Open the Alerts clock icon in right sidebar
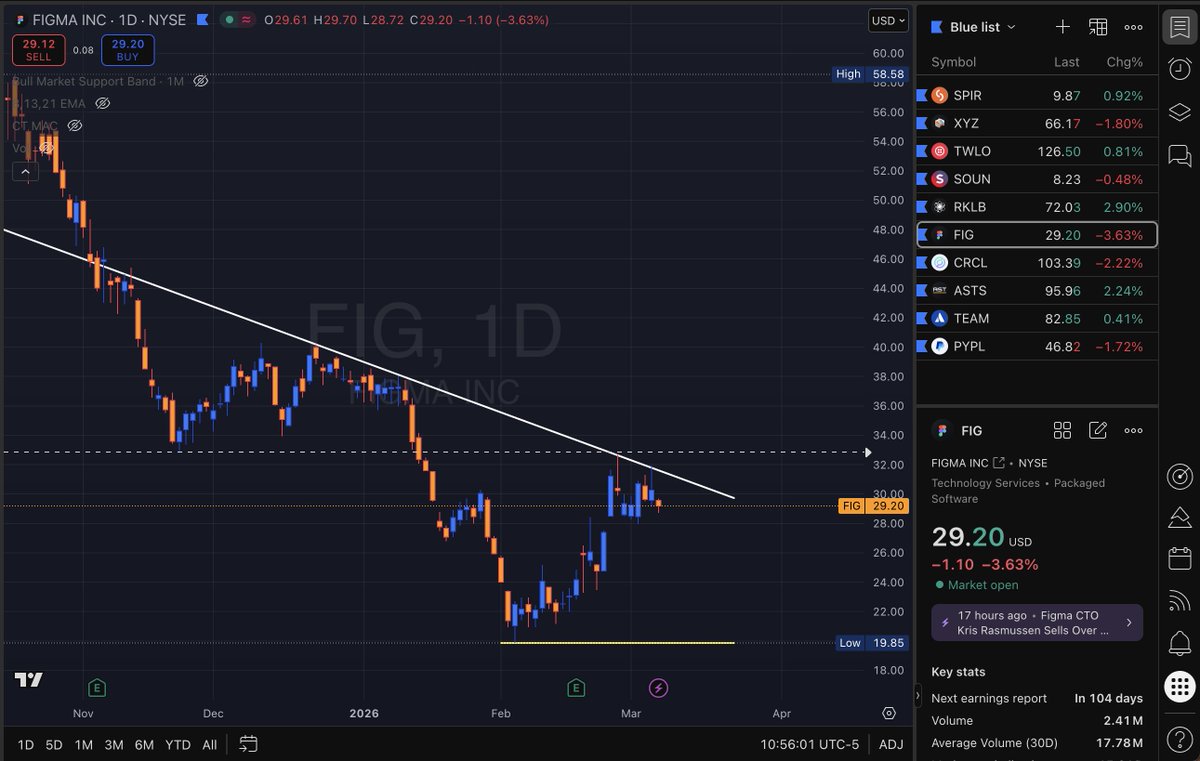This screenshot has width=1200, height=761. [x=1179, y=67]
